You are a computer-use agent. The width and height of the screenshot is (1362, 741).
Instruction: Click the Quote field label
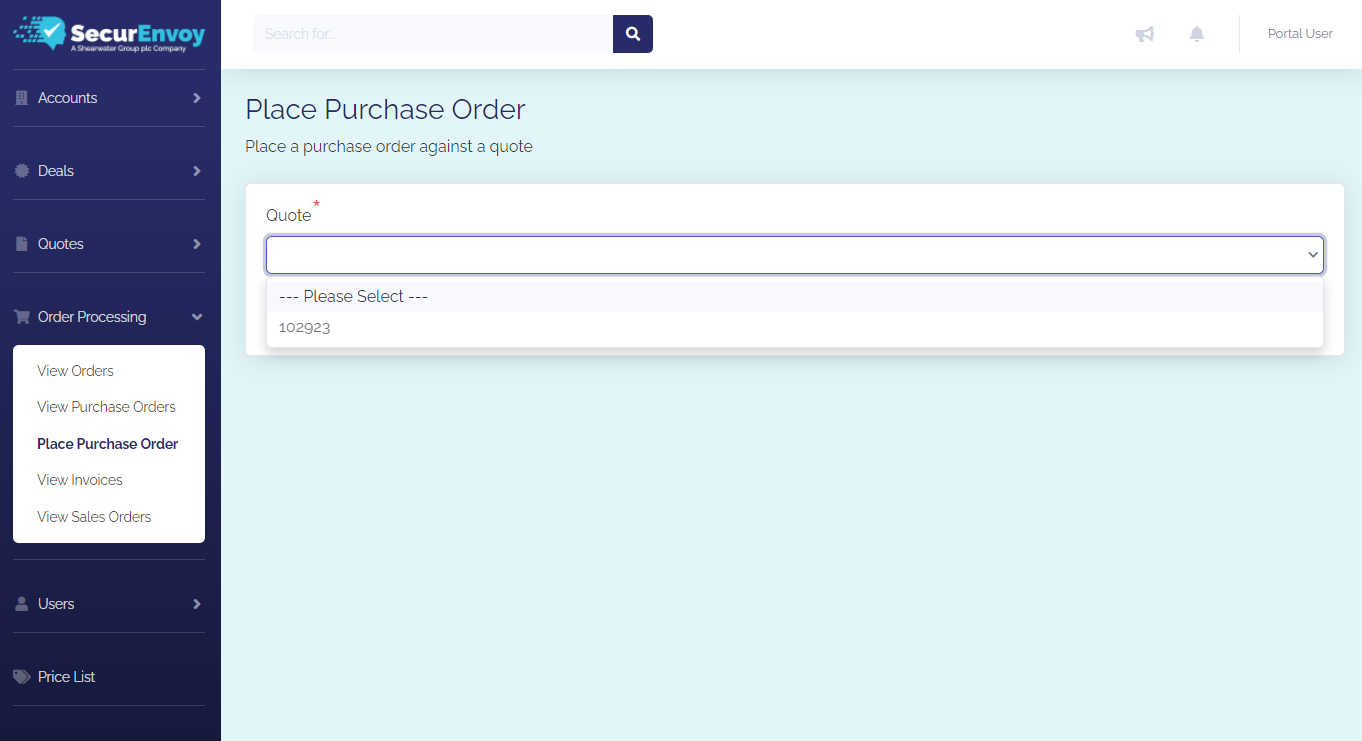click(x=289, y=215)
